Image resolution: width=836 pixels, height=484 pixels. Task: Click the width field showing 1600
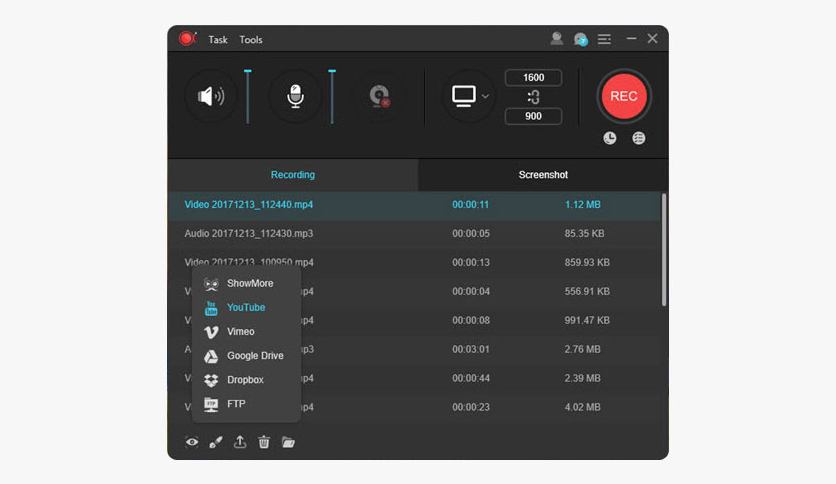533,77
